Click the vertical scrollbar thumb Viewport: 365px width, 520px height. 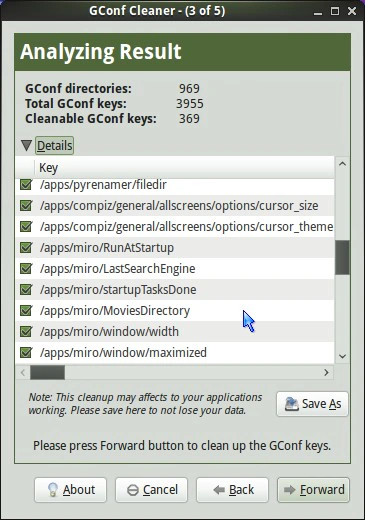tap(342, 257)
